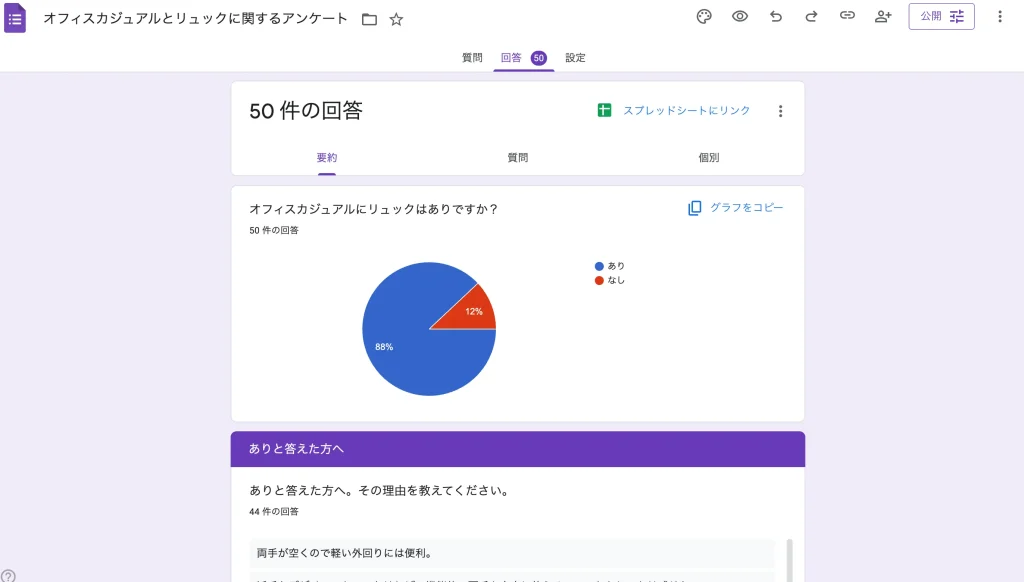Undo the last change
This screenshot has width=1024, height=582.
pos(776,16)
